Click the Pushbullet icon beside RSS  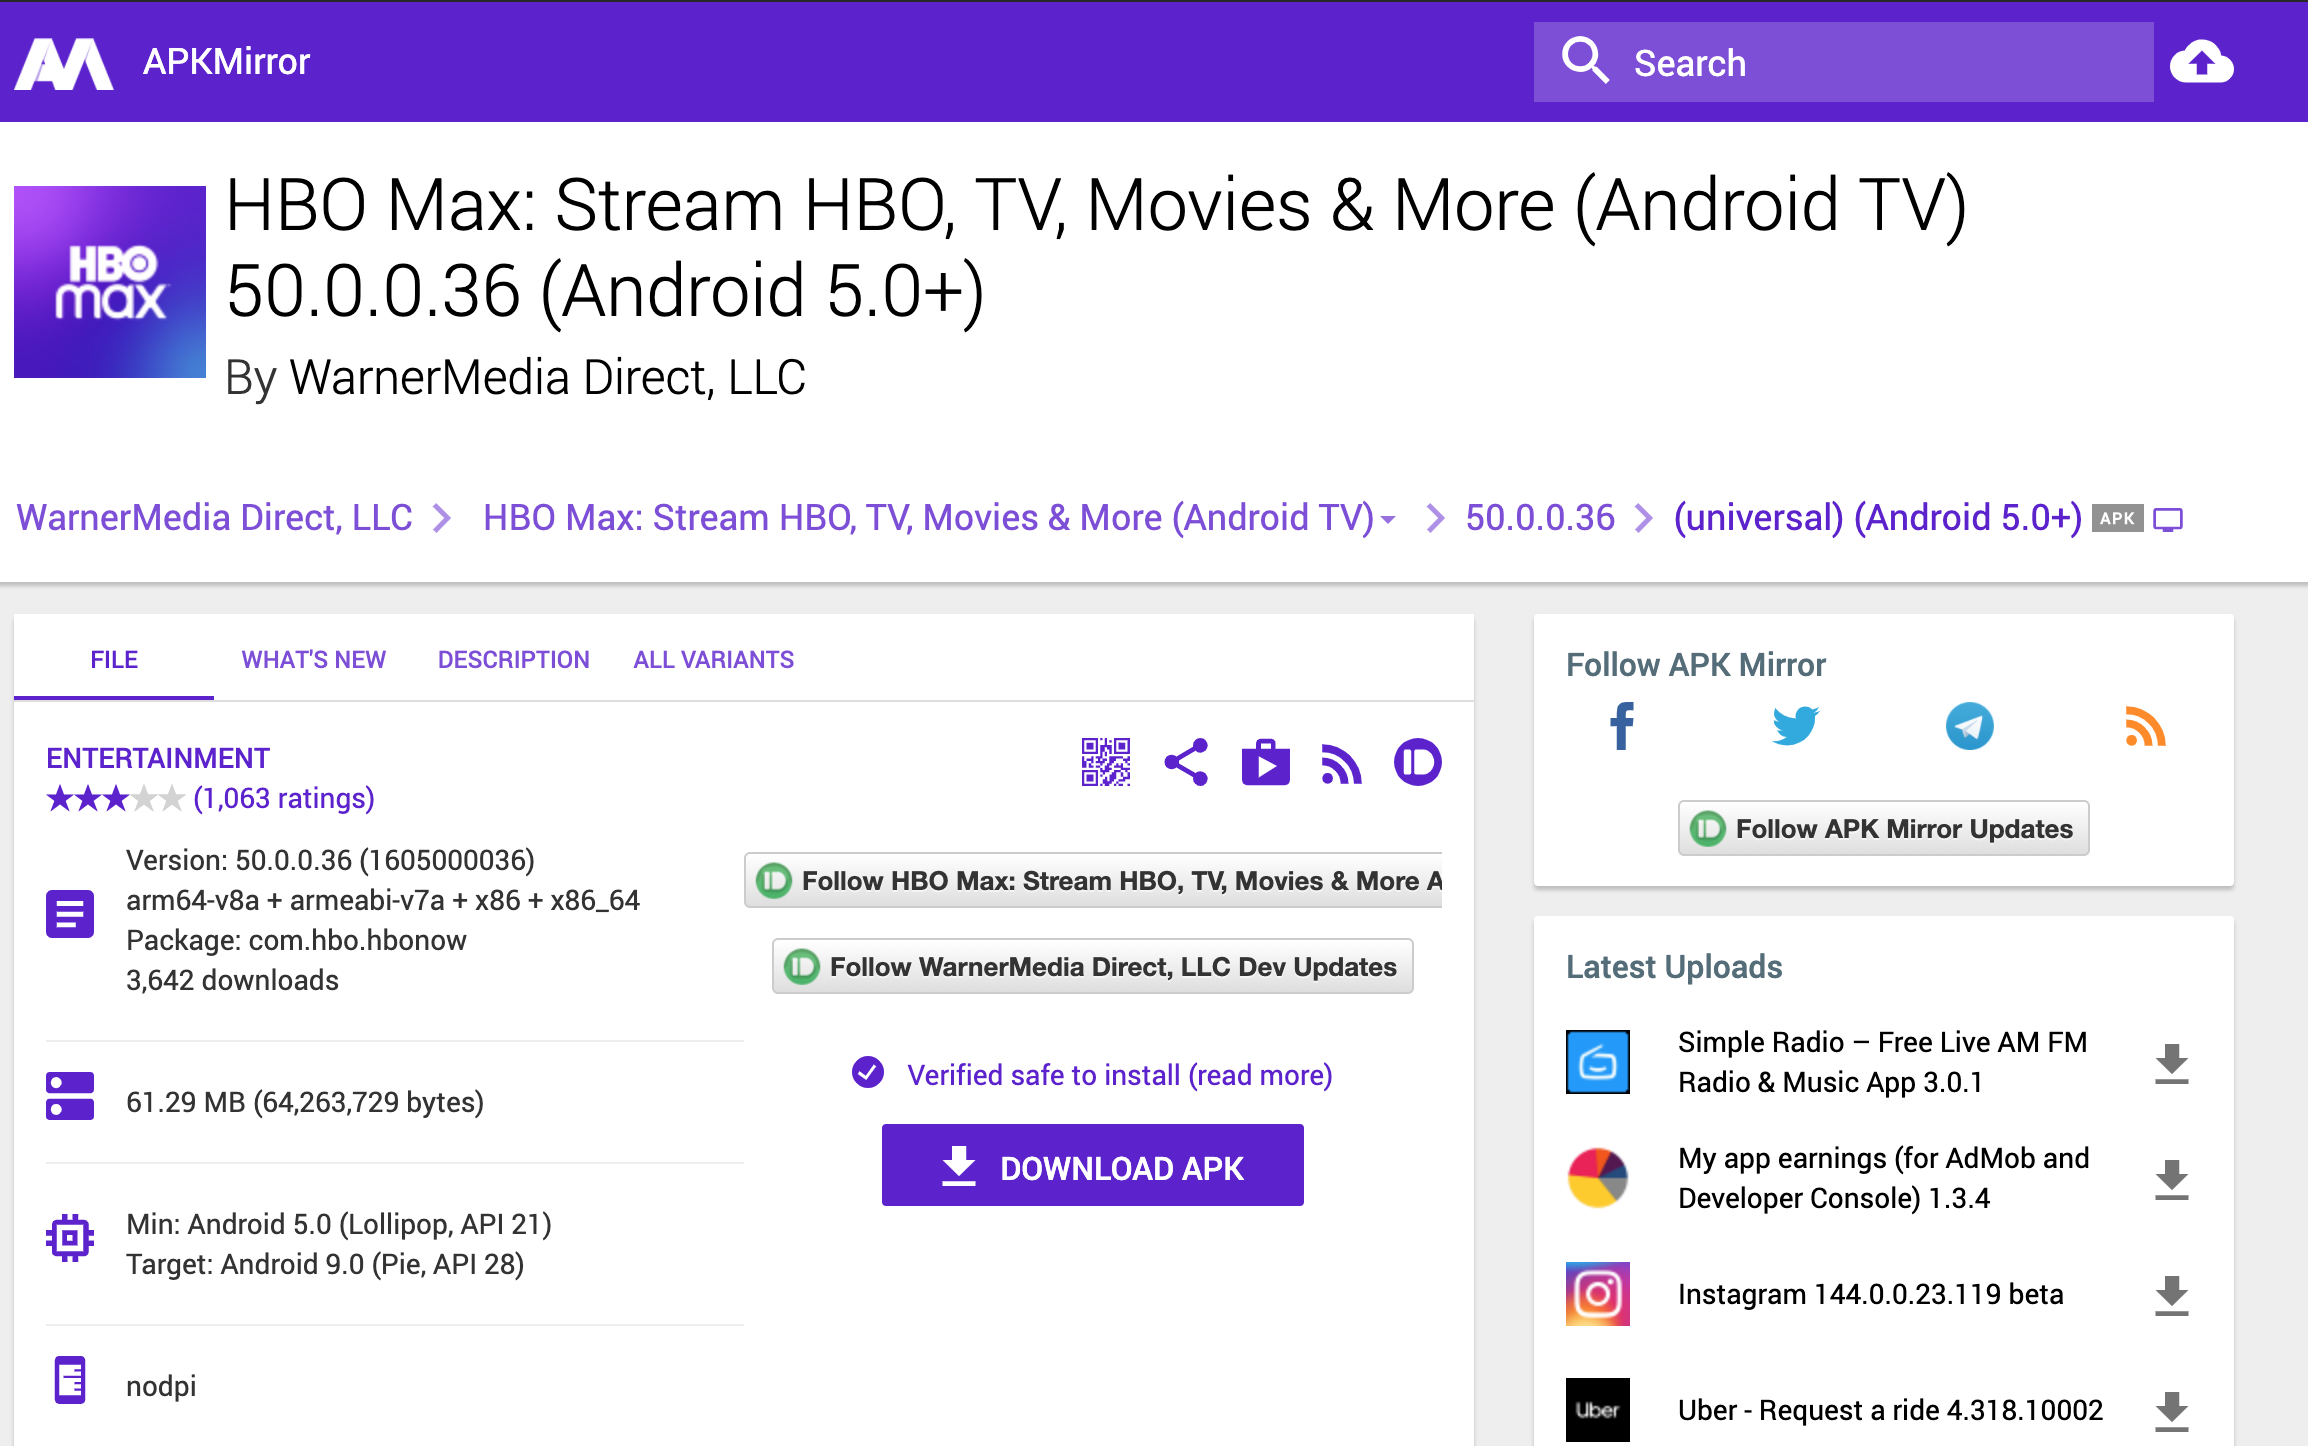point(1418,763)
